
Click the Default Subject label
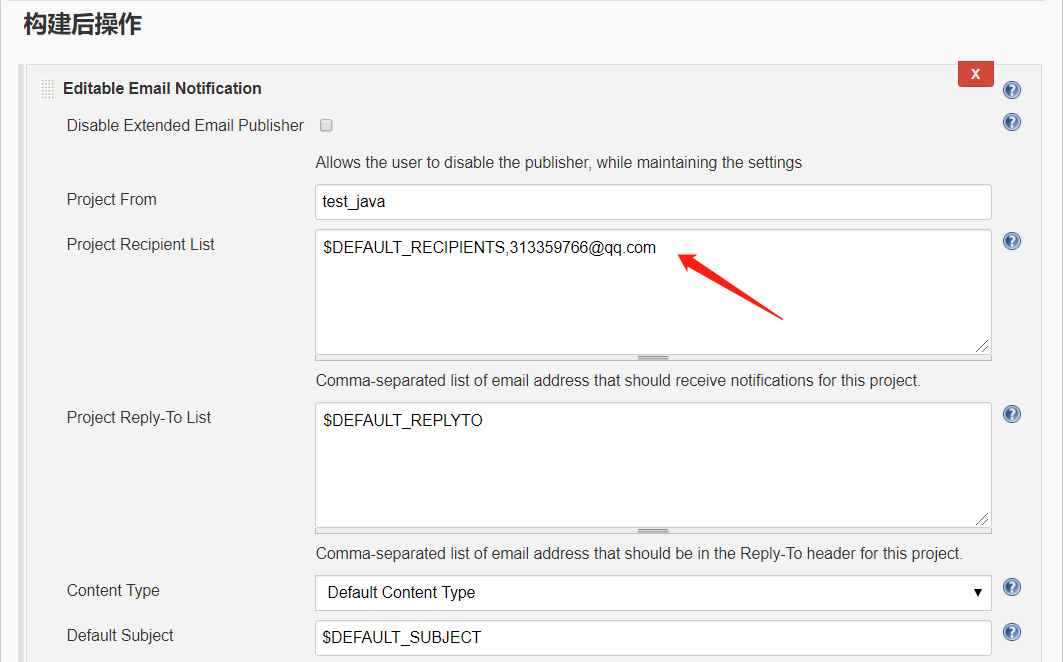[x=120, y=636]
